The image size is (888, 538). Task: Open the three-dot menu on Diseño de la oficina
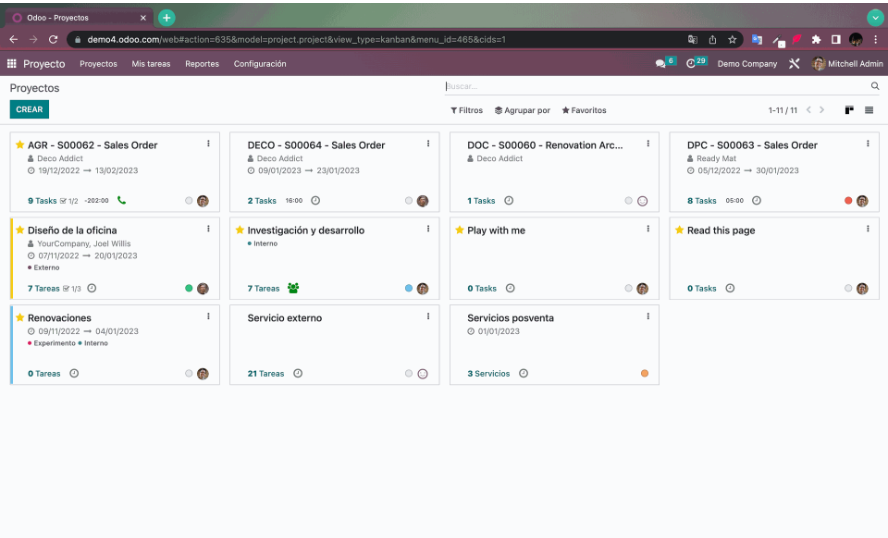(x=208, y=229)
